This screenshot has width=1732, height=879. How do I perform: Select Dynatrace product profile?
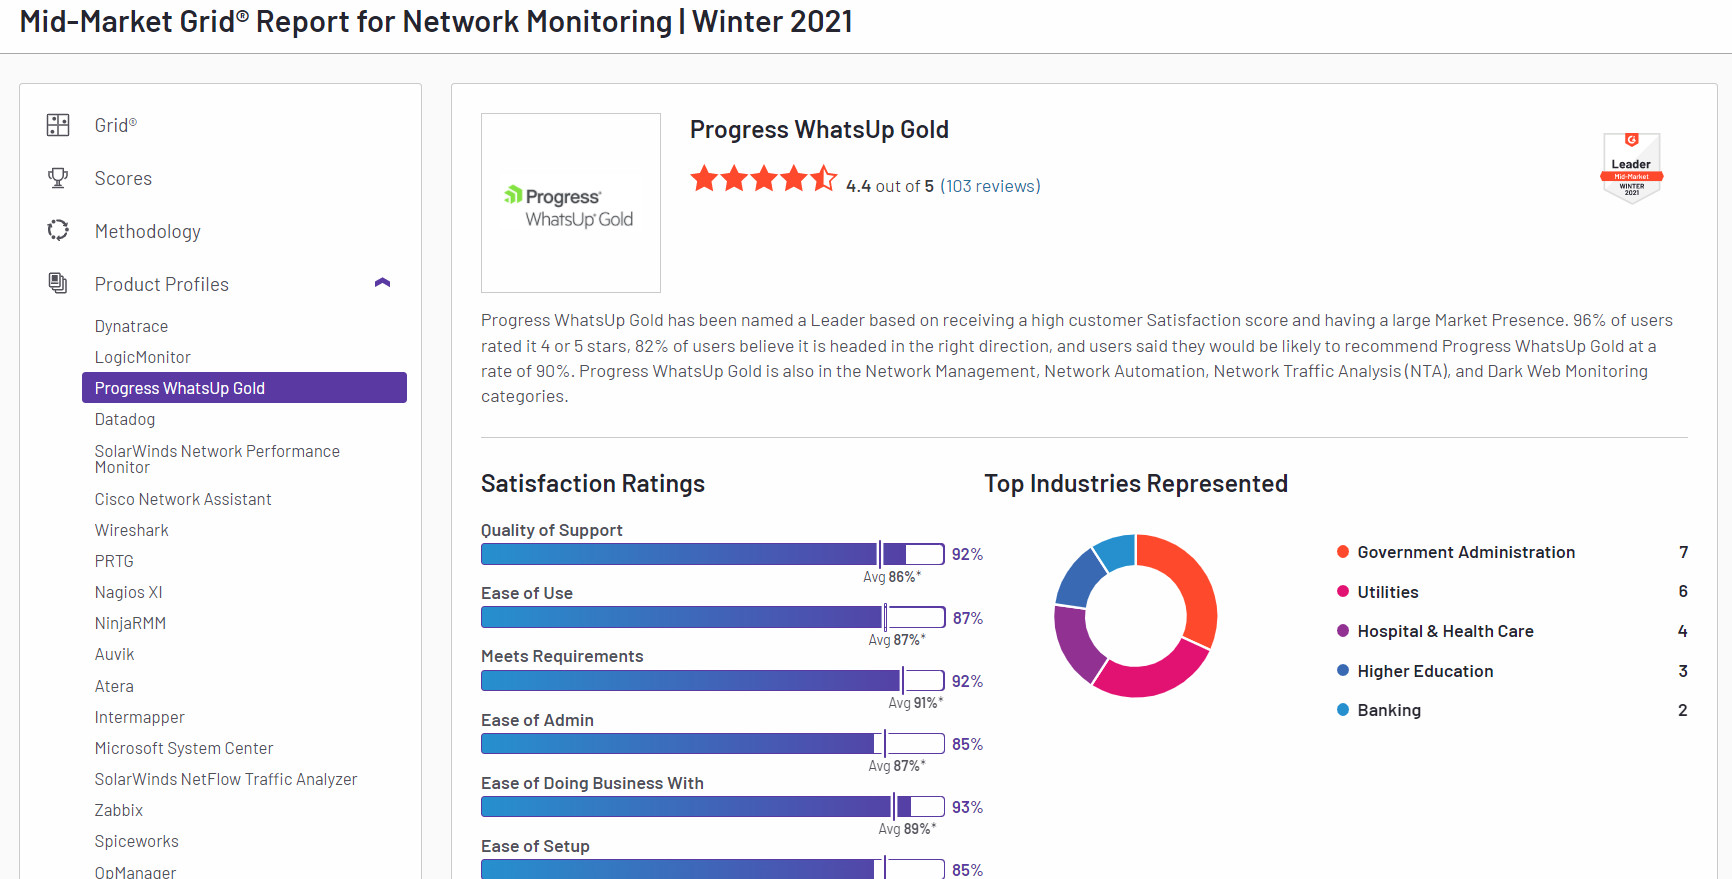tap(131, 326)
